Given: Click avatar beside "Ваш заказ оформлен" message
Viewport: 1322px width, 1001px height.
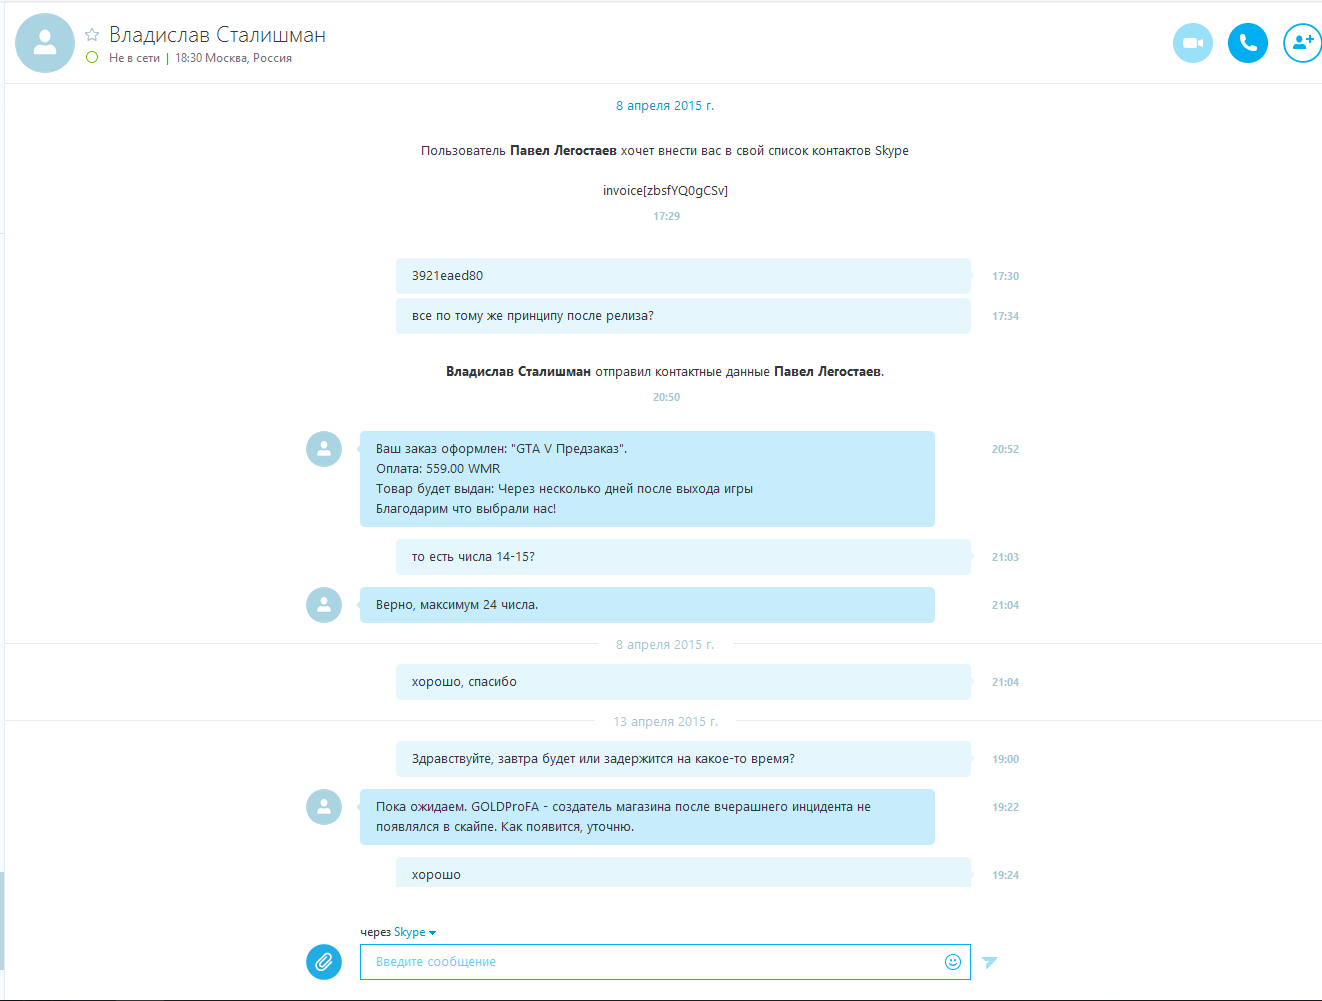Looking at the screenshot, I should [x=324, y=449].
